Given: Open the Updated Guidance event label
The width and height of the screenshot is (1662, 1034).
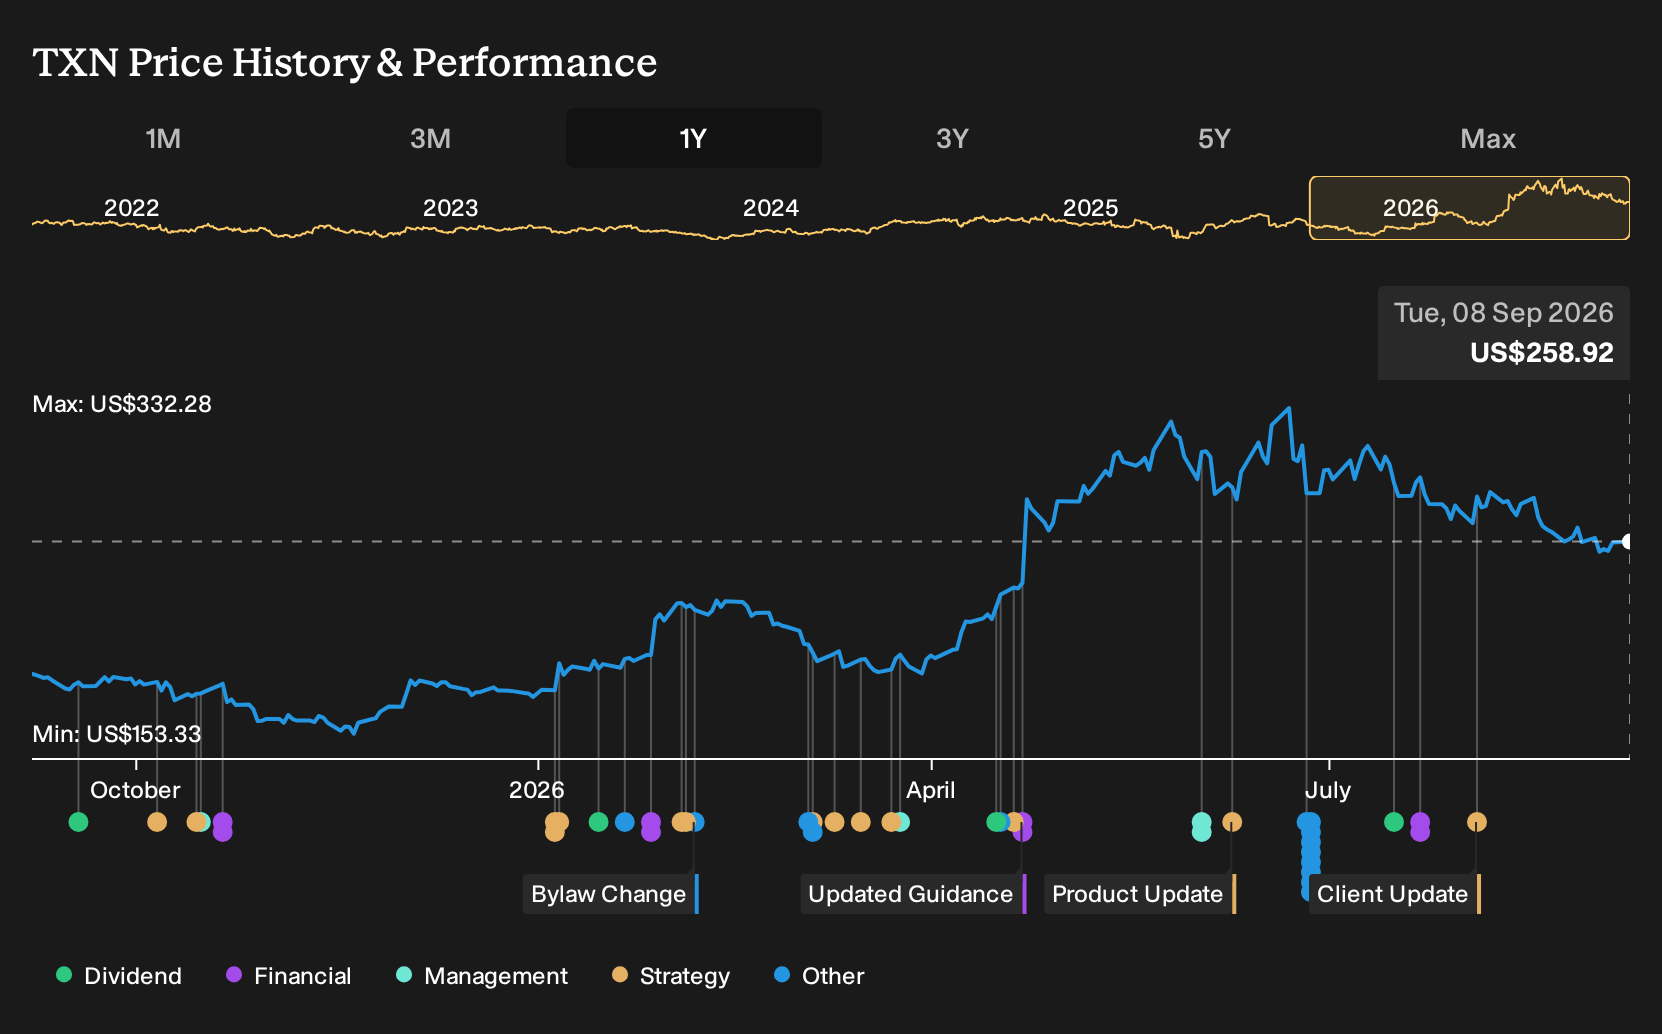Looking at the screenshot, I should point(913,894).
